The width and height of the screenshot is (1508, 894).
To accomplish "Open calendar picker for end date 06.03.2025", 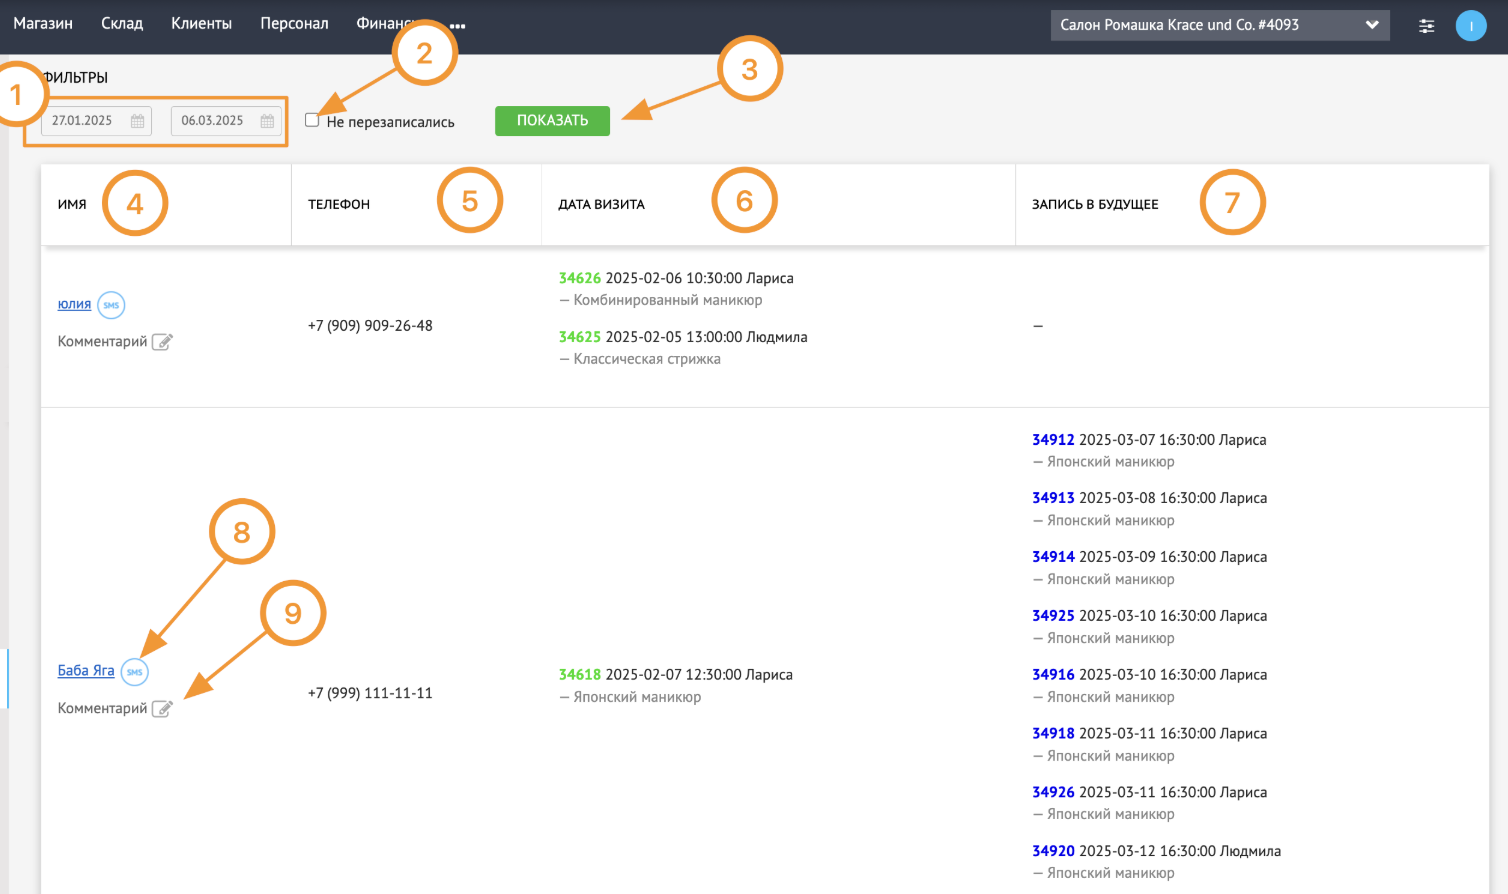I will pos(267,121).
